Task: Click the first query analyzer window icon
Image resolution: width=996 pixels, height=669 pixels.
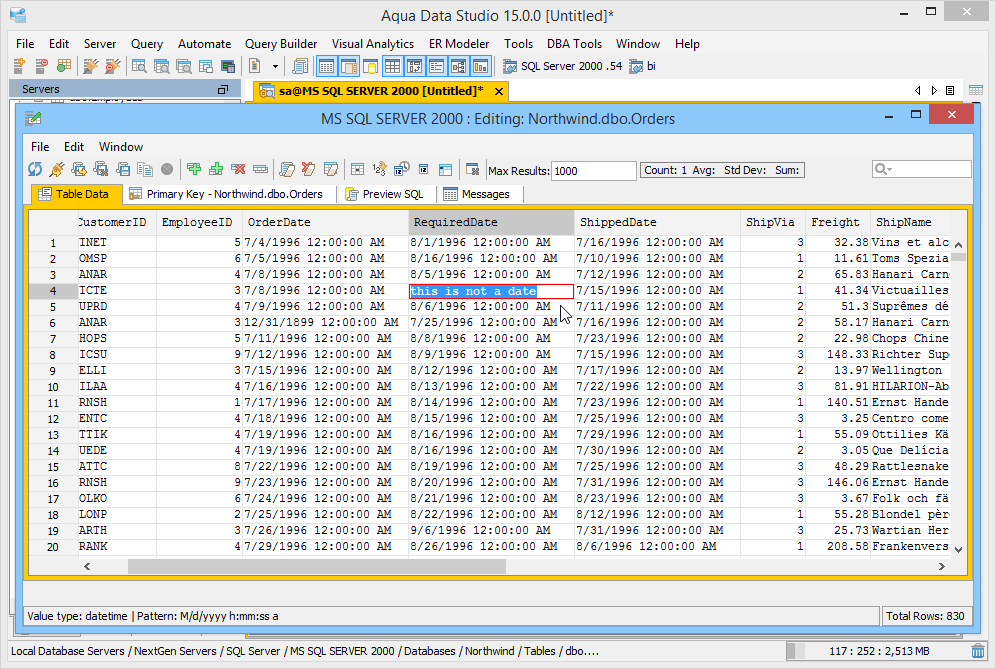Action: click(139, 65)
